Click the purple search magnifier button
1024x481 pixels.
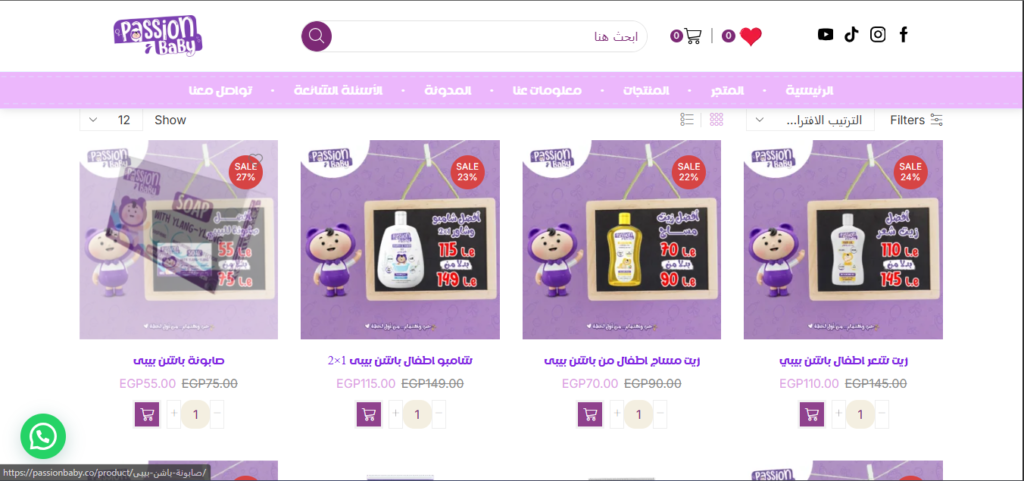coord(316,36)
